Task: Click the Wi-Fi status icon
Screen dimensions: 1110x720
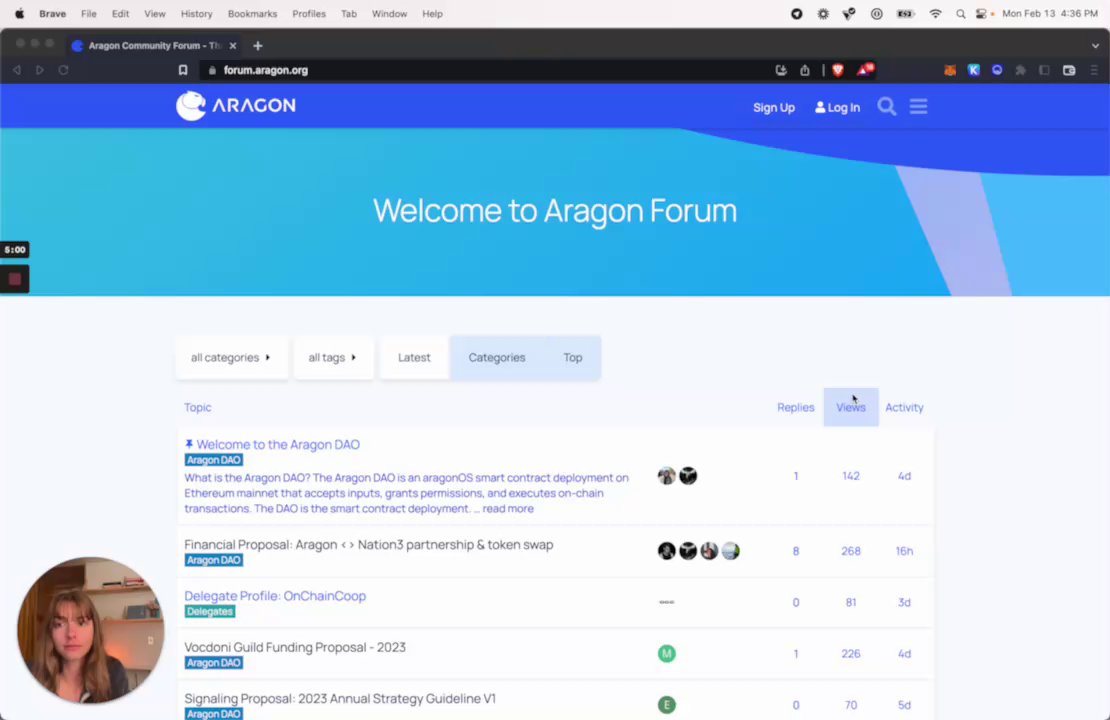Action: click(x=935, y=13)
